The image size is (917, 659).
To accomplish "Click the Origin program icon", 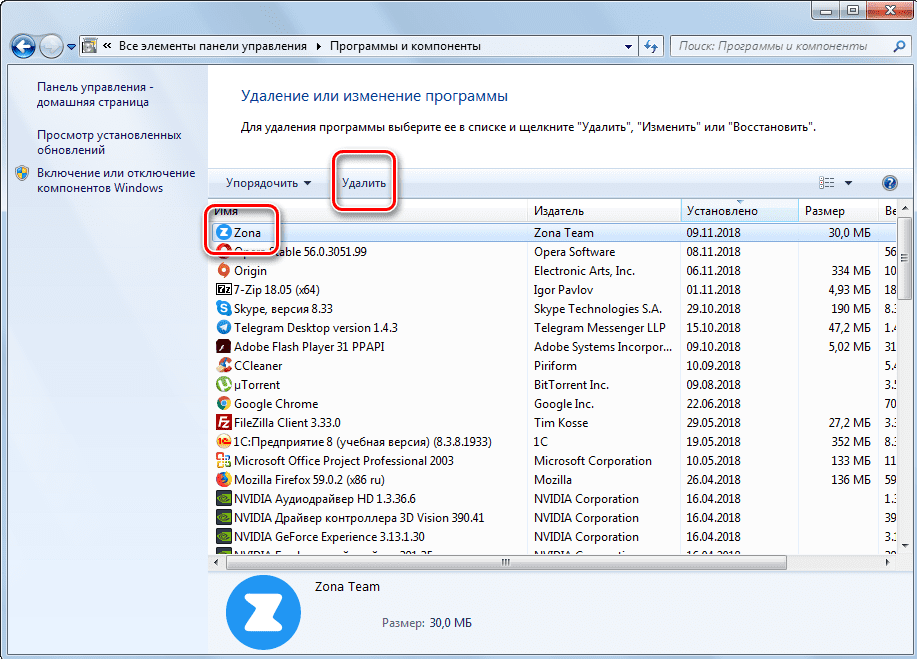I will pos(223,270).
